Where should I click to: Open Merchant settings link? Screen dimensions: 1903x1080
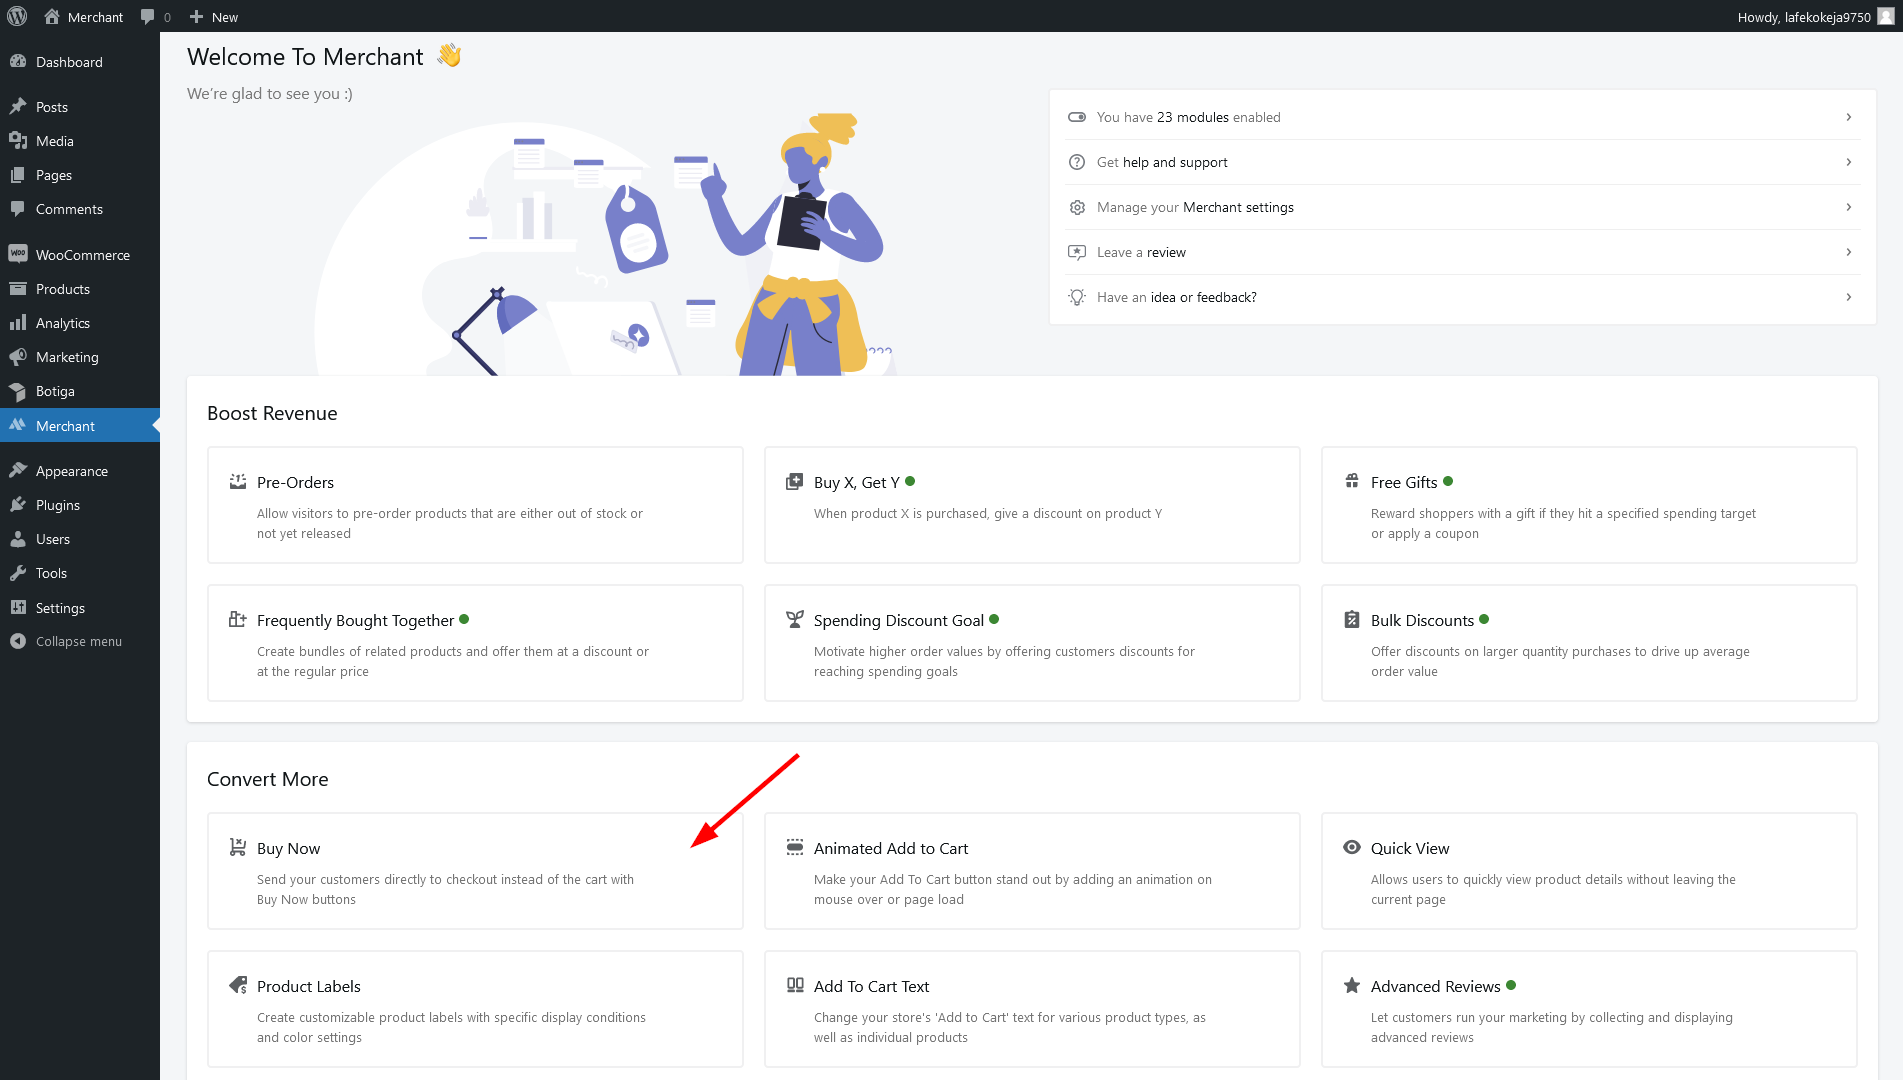coord(1238,207)
